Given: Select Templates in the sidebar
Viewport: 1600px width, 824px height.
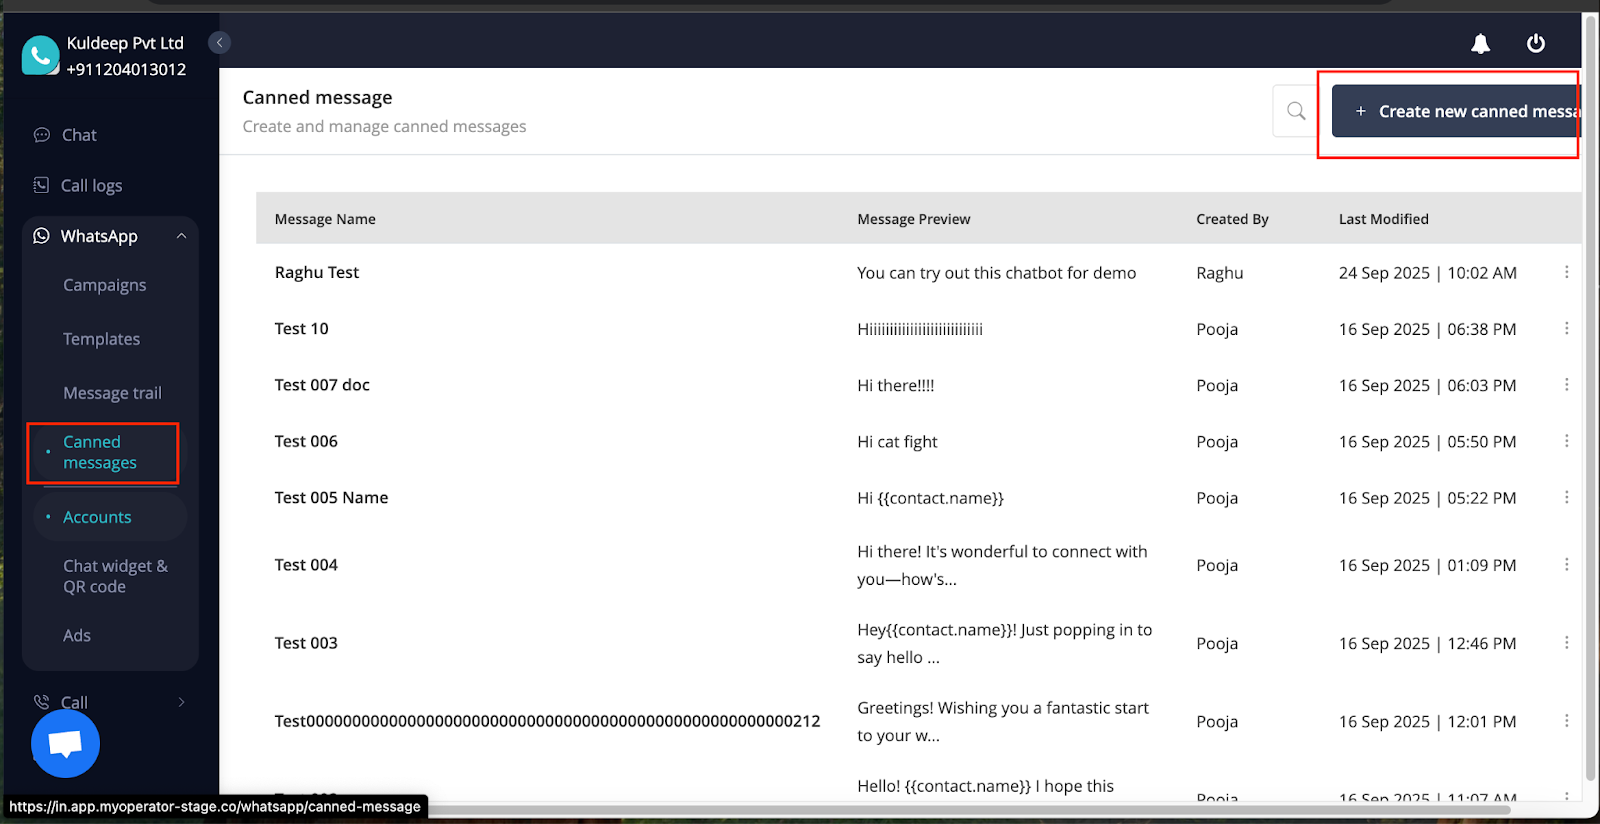Looking at the screenshot, I should (x=101, y=339).
